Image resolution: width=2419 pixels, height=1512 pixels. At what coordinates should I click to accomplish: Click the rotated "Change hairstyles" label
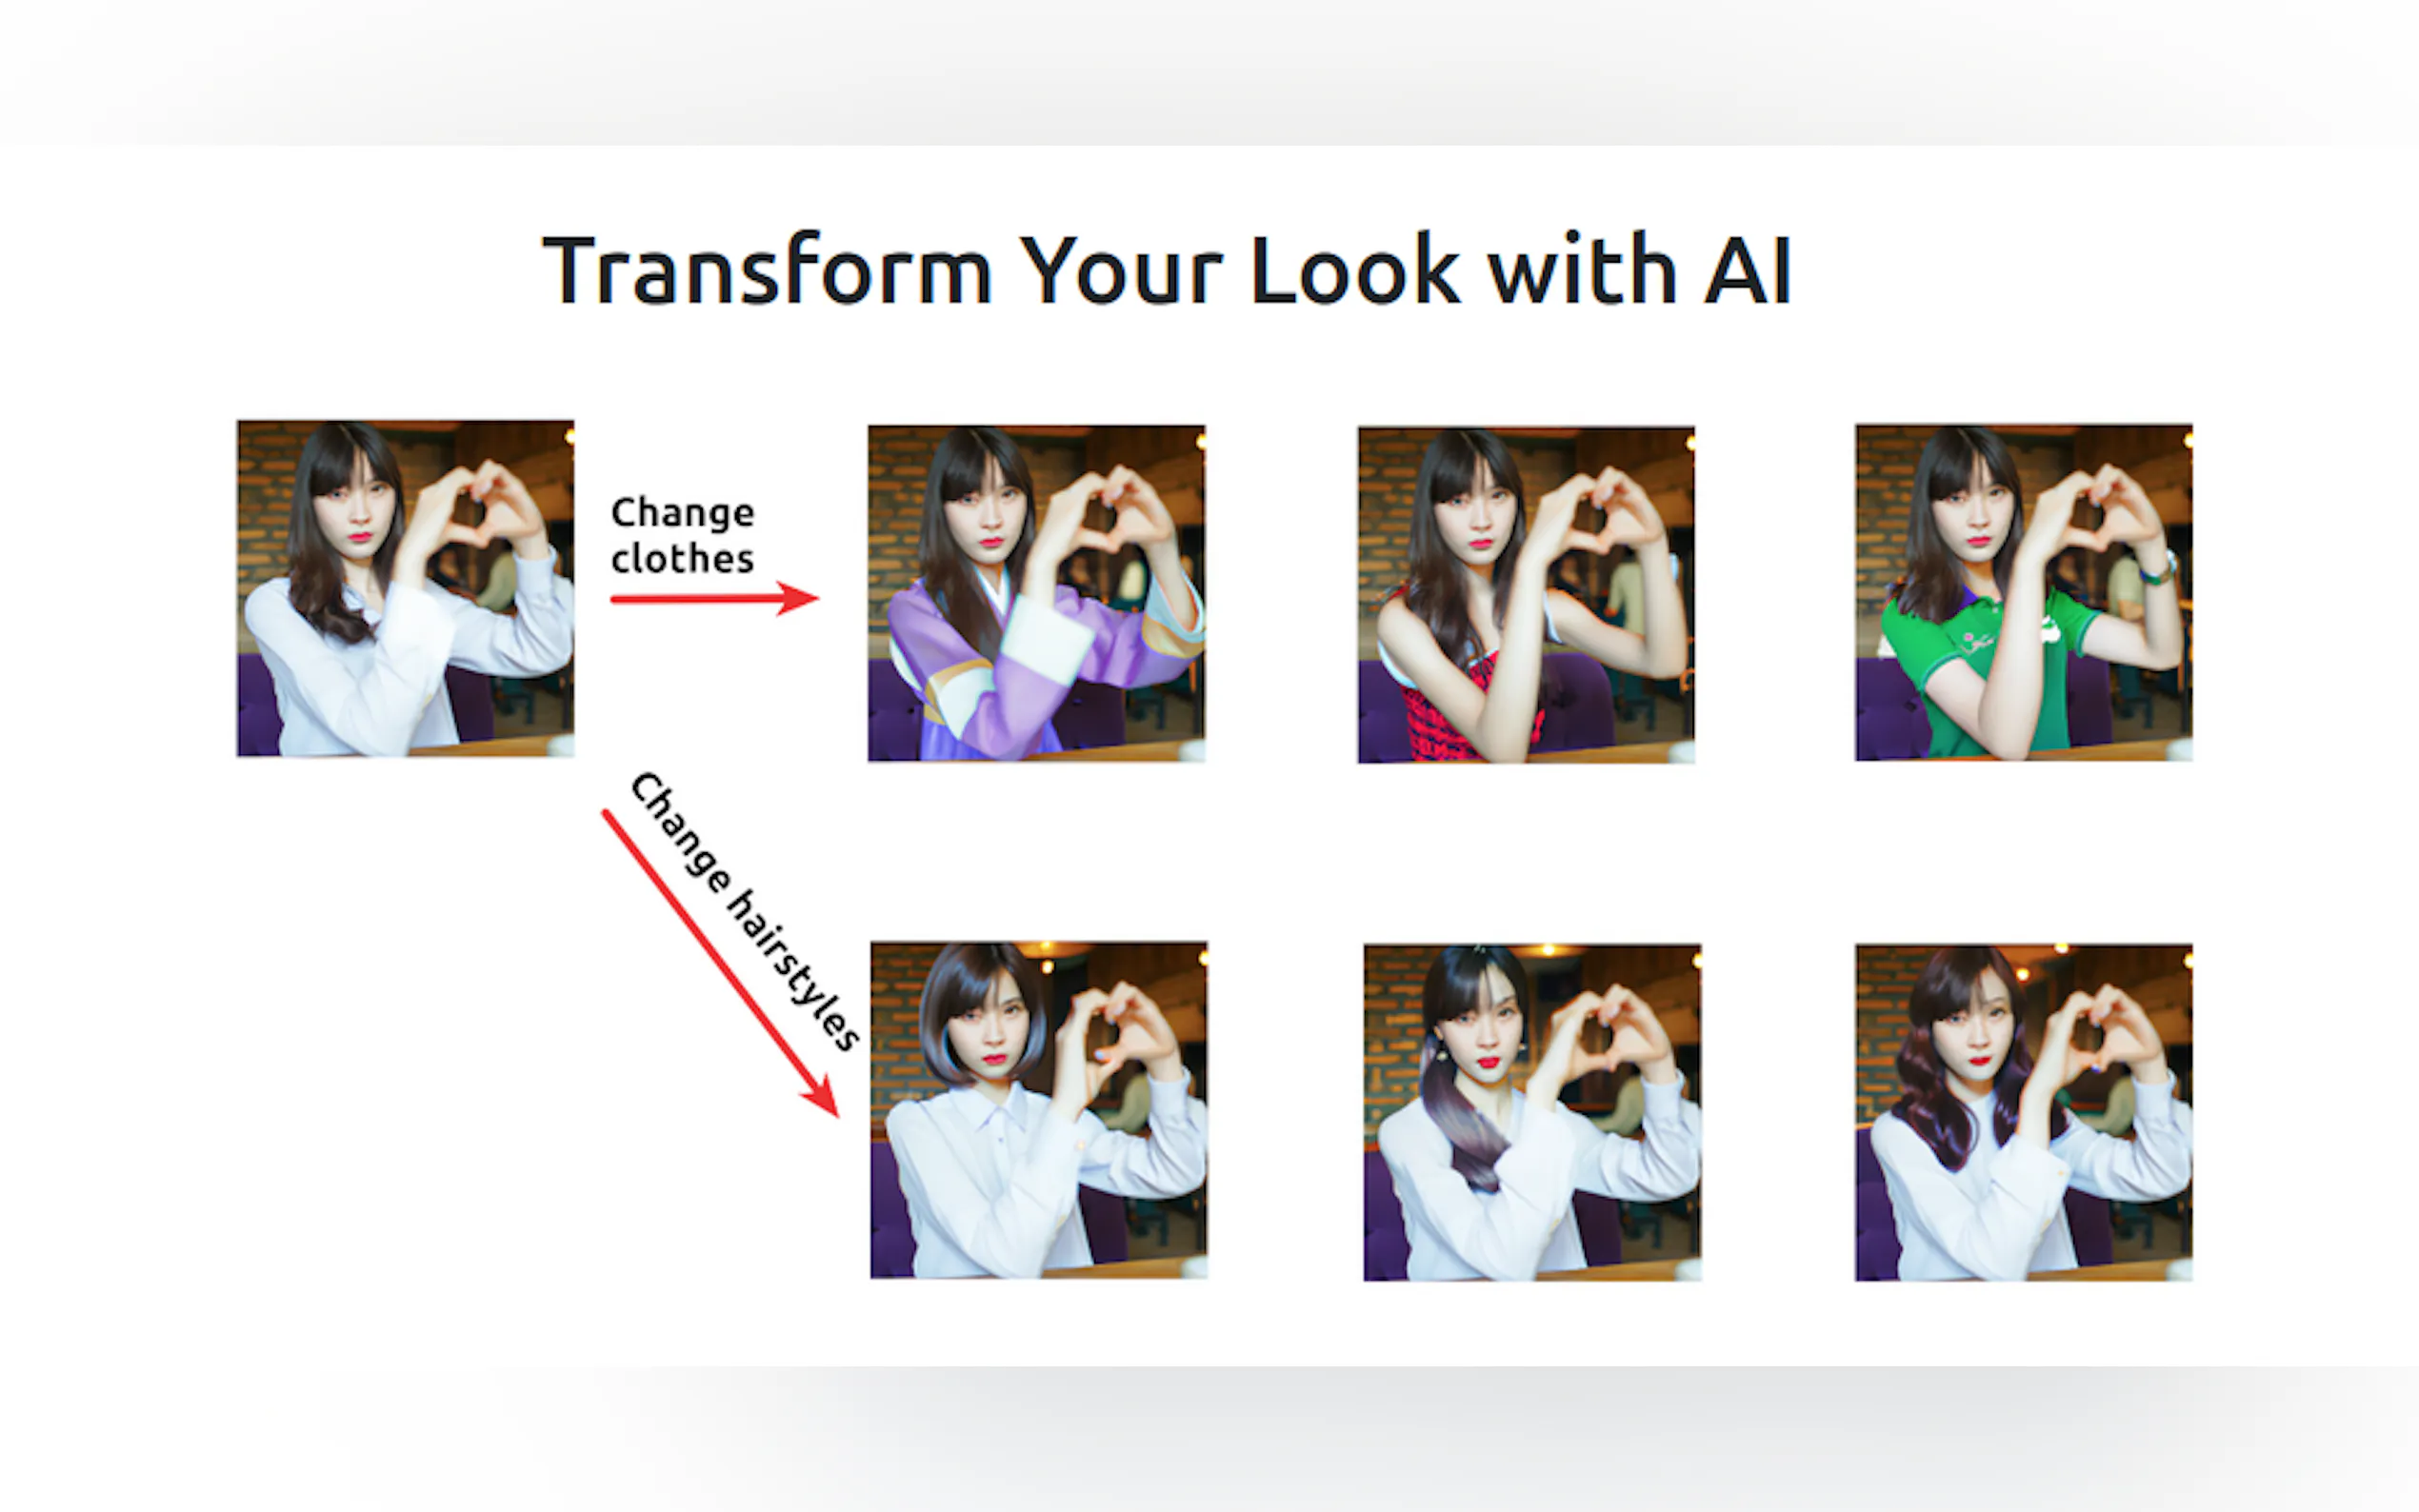[745, 911]
